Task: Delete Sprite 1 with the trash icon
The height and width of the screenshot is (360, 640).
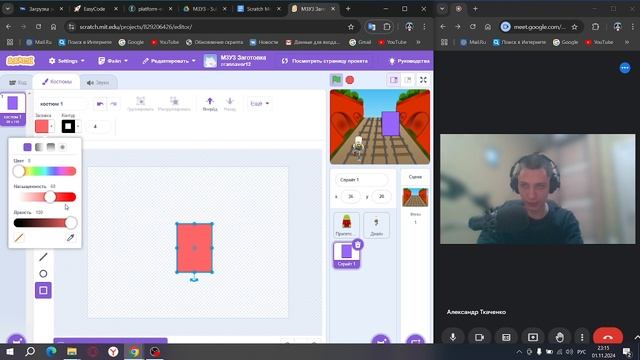Action: pyautogui.click(x=358, y=244)
